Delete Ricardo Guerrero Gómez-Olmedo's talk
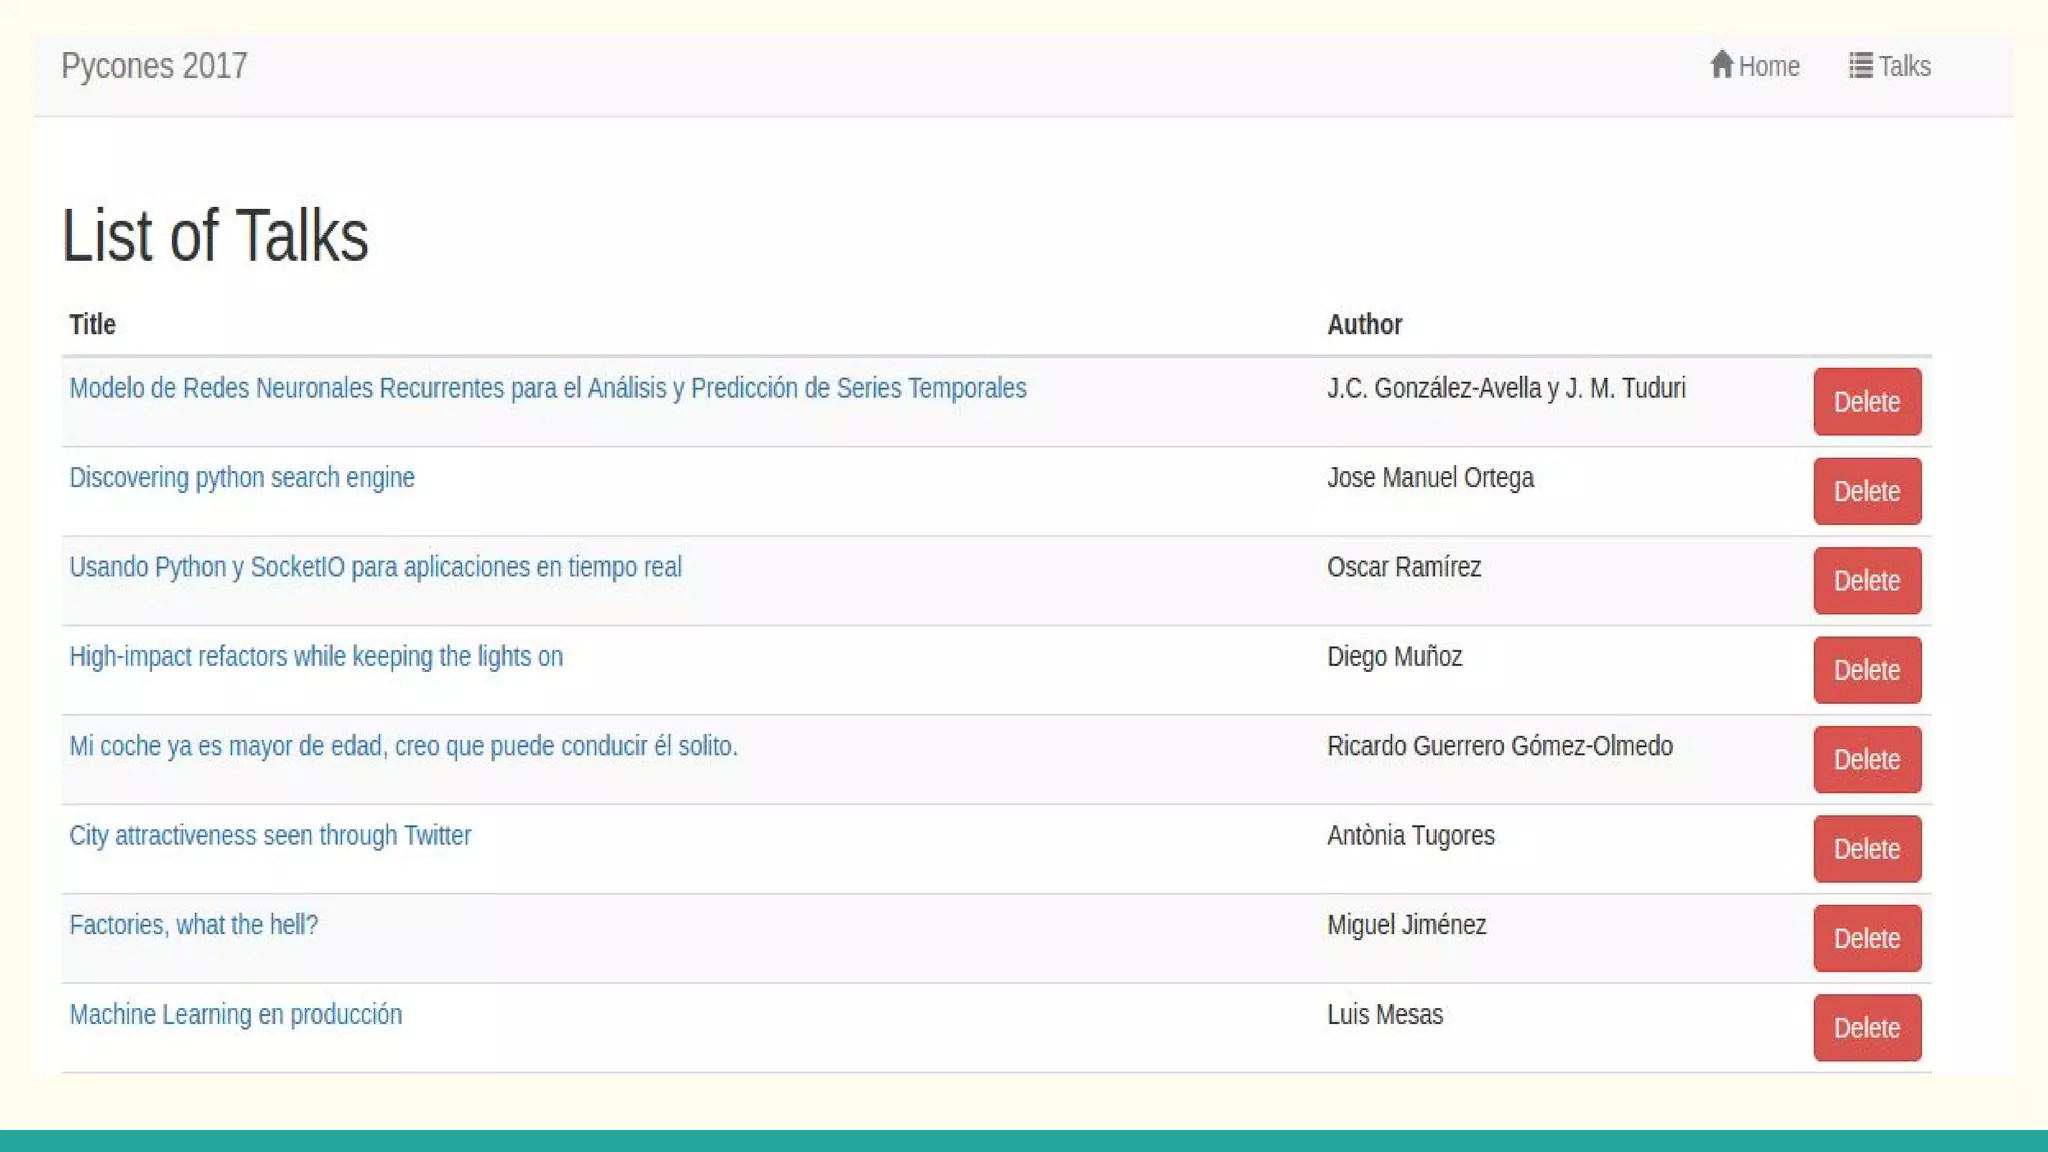The width and height of the screenshot is (2048, 1152). click(x=1866, y=760)
